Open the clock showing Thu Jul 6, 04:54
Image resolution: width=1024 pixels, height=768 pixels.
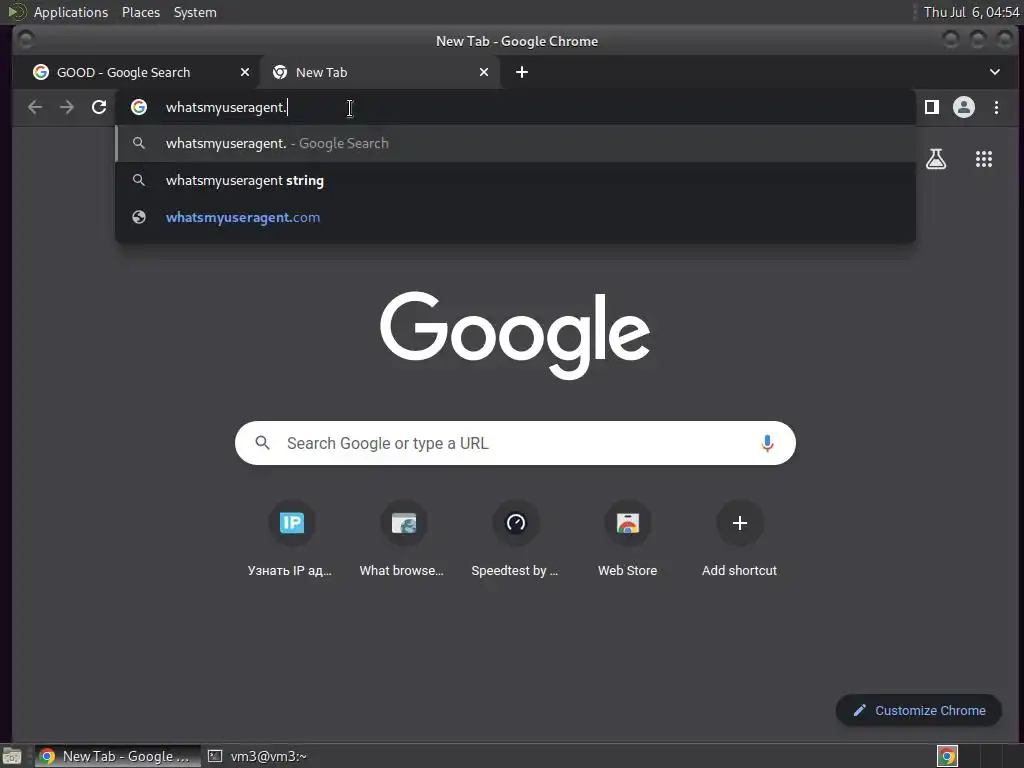971,12
